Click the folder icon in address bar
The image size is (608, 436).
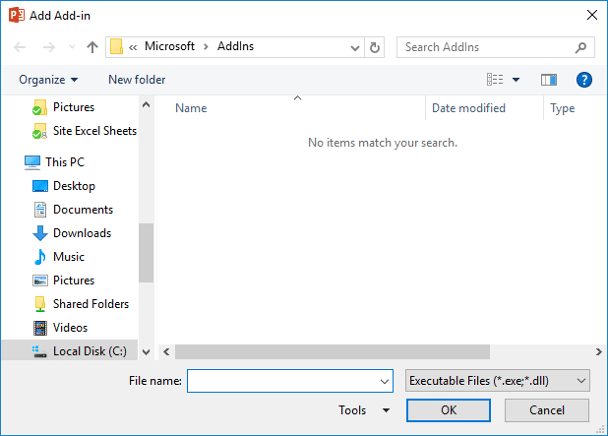point(116,47)
